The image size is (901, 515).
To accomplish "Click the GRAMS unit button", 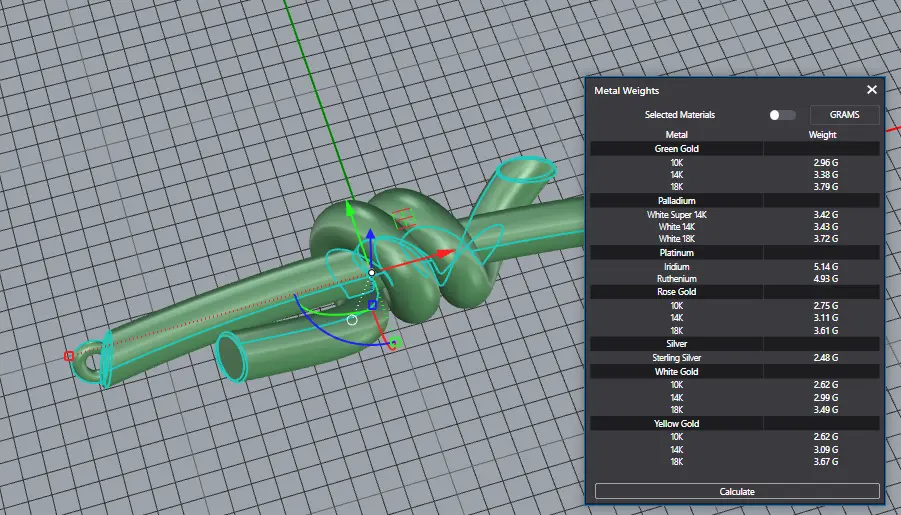I will click(x=844, y=115).
